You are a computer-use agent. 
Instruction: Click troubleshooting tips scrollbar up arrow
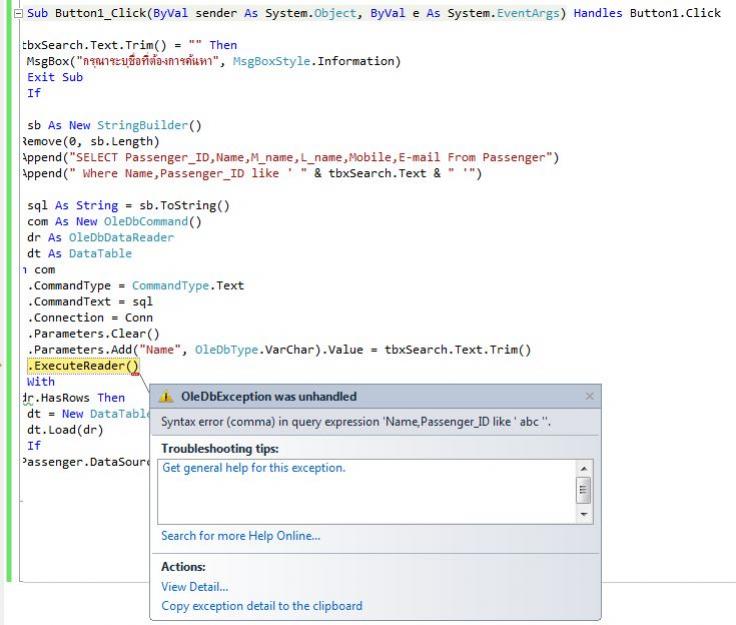tap(584, 468)
